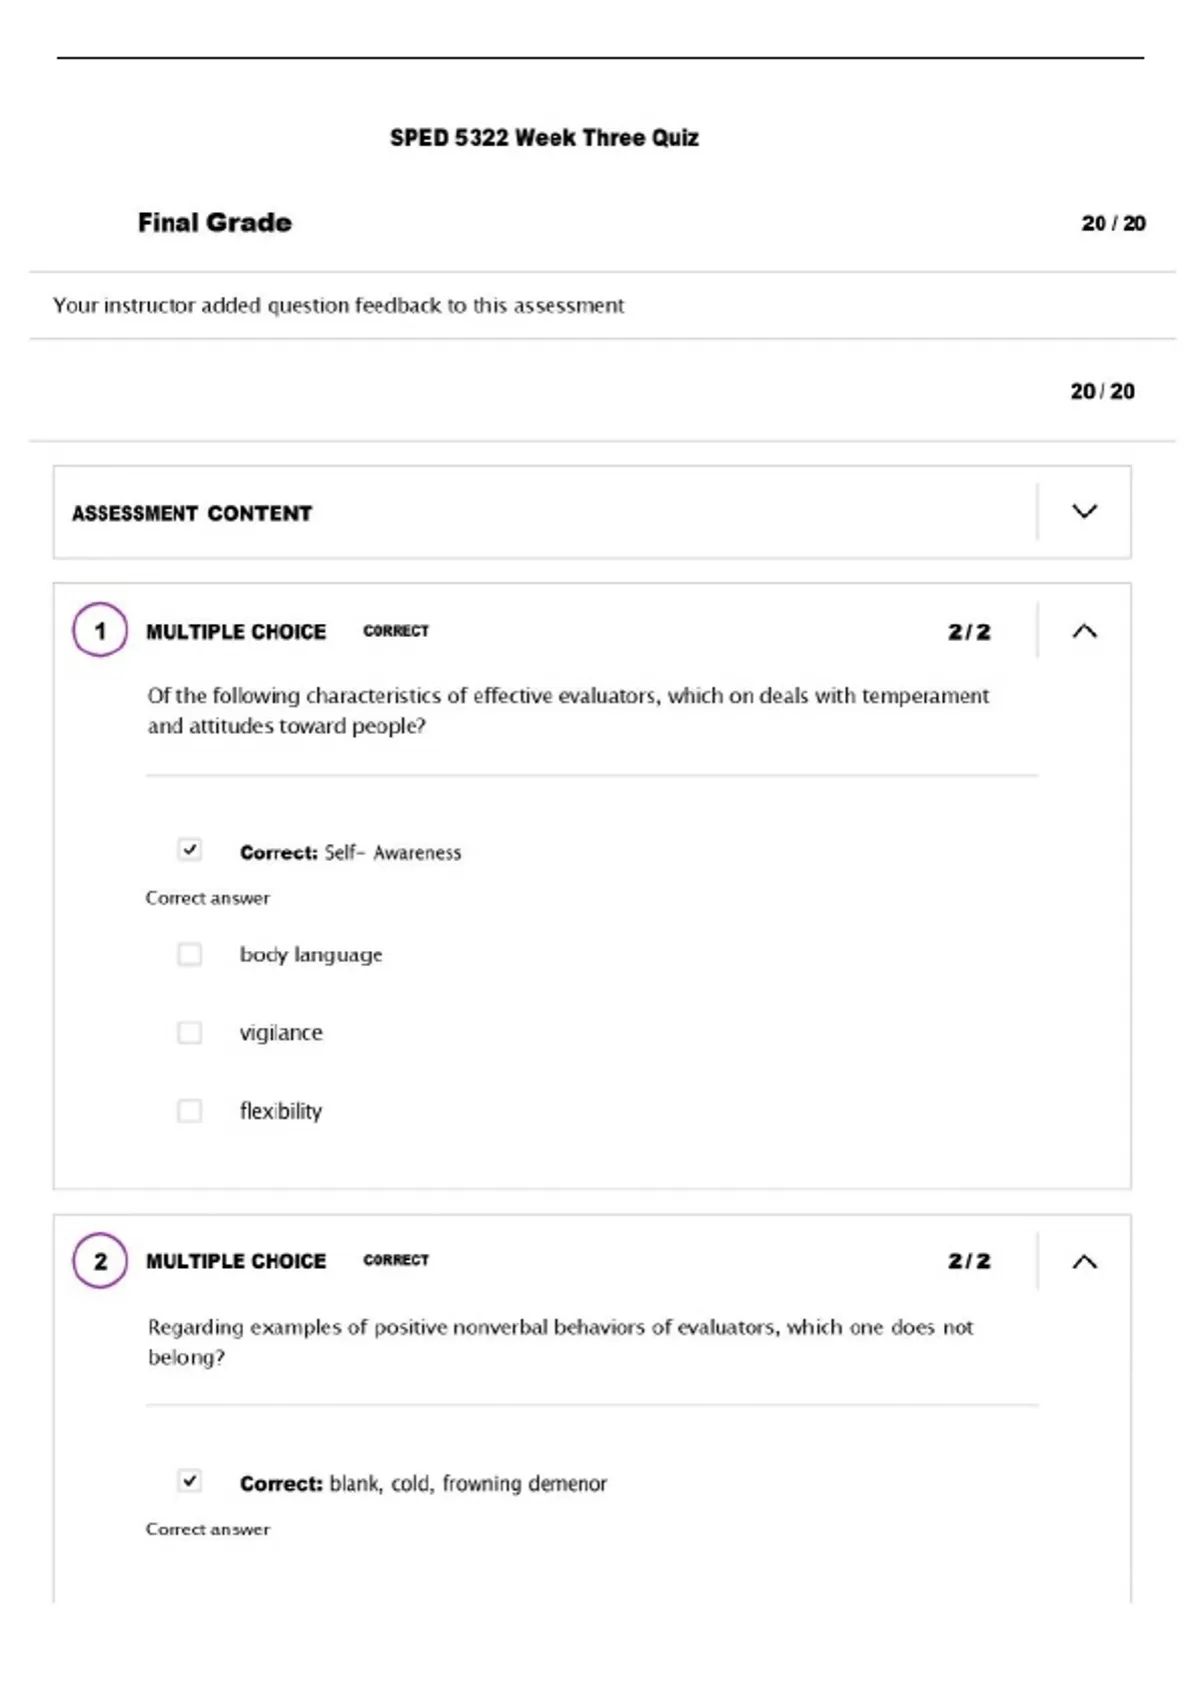This screenshot has height=1700, width=1200.
Task: Click the 20 / 20 Final Grade score
Action: [x=1113, y=223]
